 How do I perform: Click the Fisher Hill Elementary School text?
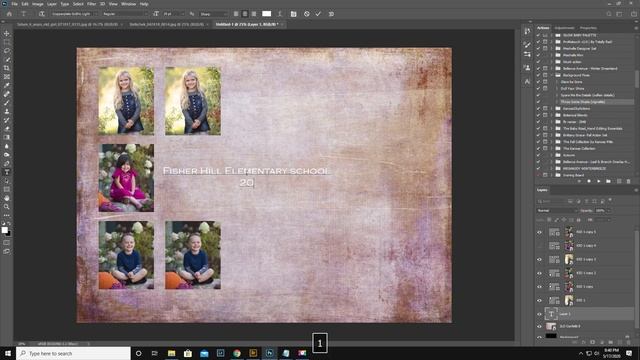point(247,171)
